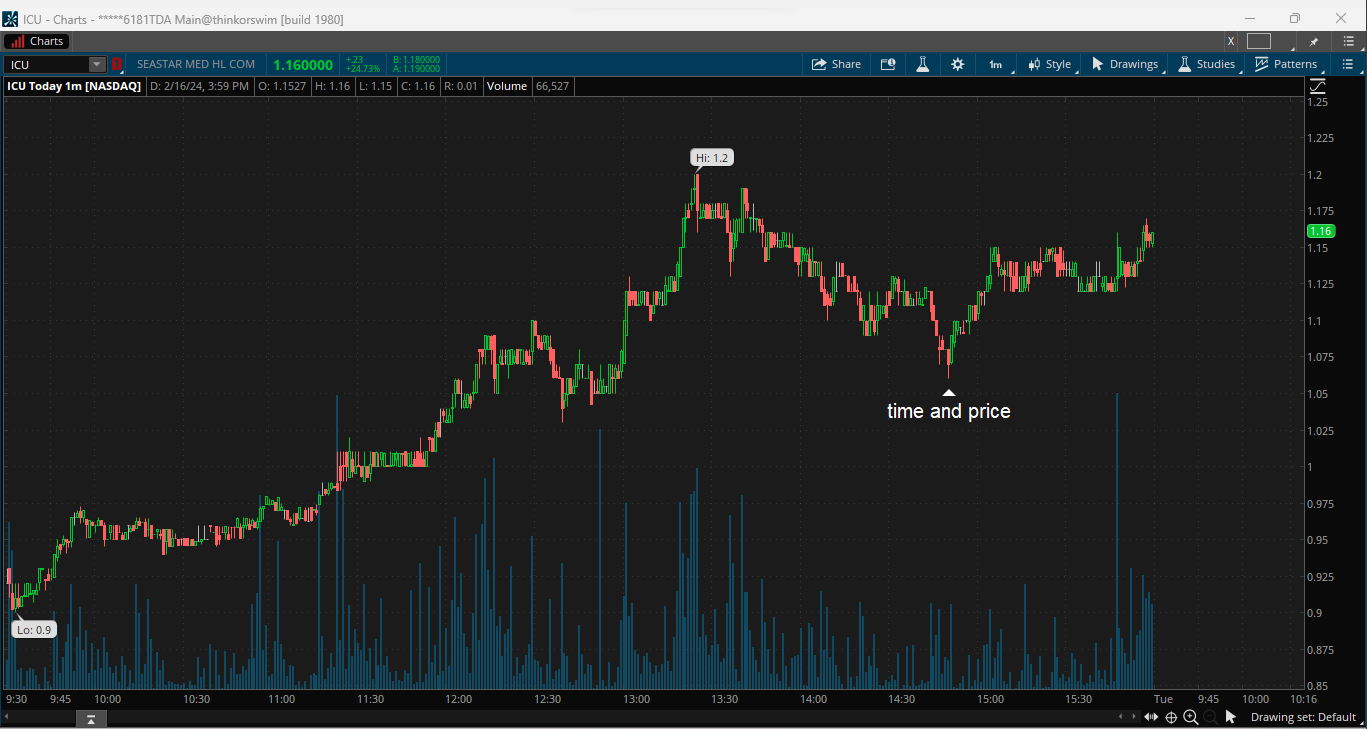Click the alert calendar icon beside Share
Image resolution: width=1367 pixels, height=729 pixels.
coord(887,64)
